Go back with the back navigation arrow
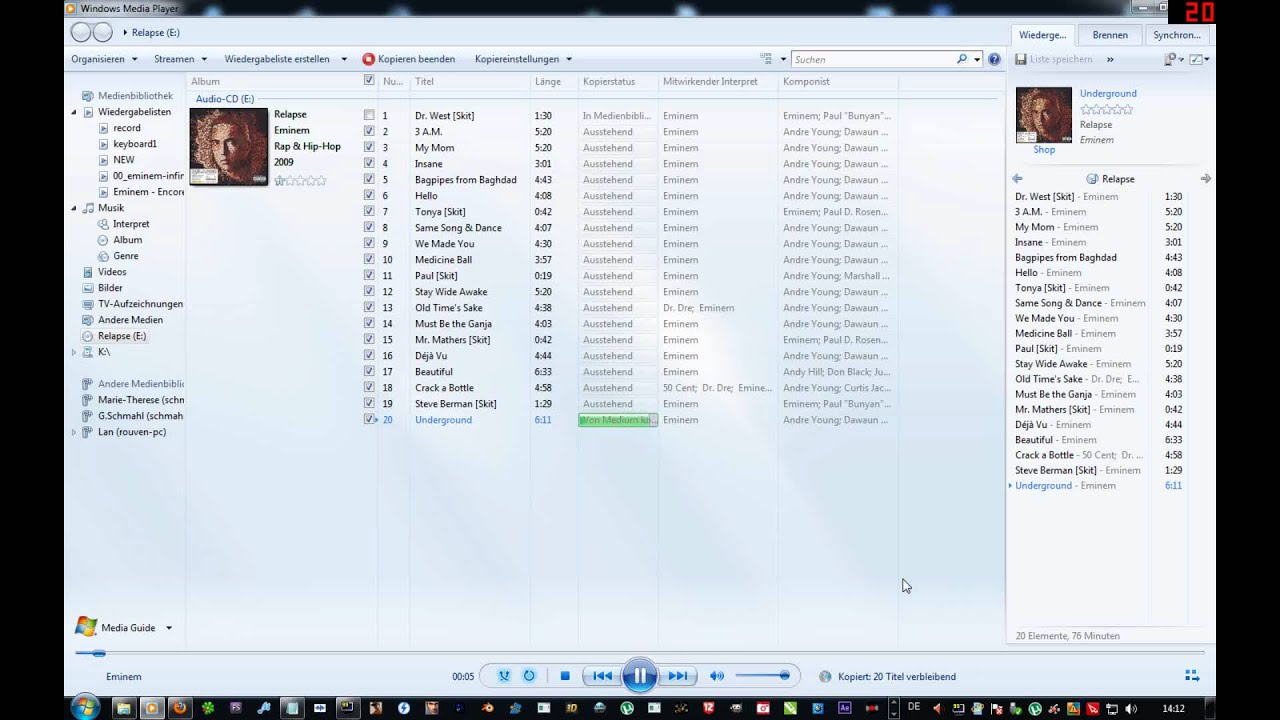This screenshot has width=1280, height=720. point(81,33)
